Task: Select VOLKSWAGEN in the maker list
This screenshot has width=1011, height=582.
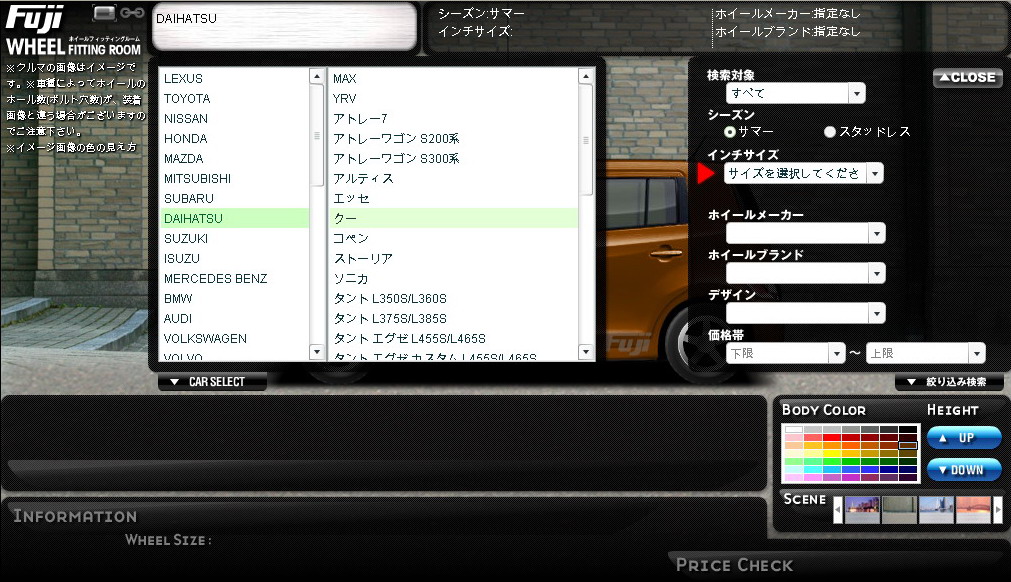Action: click(x=235, y=338)
